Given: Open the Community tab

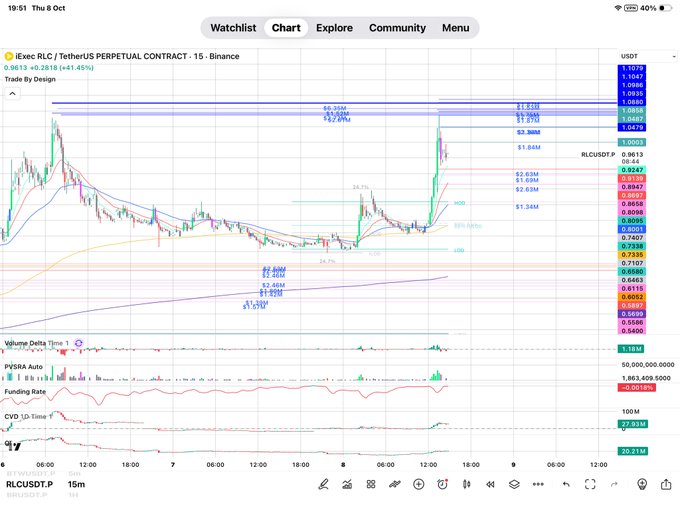Looking at the screenshot, I should pos(397,28).
